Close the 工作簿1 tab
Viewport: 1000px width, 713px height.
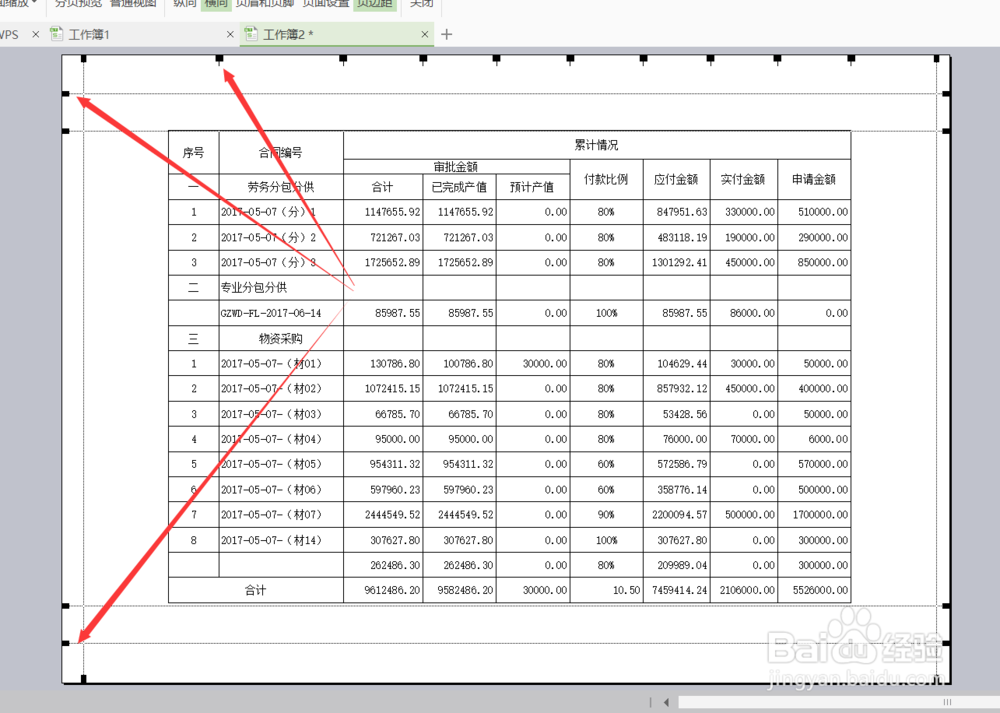pyautogui.click(x=229, y=34)
